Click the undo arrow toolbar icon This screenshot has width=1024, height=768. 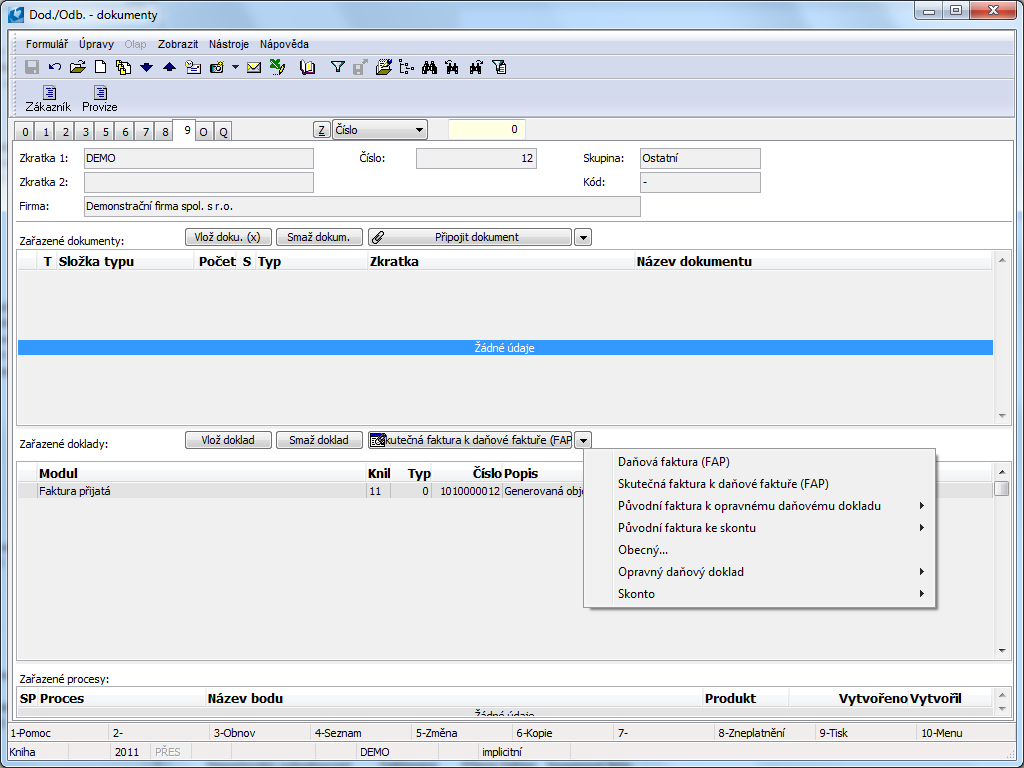pyautogui.click(x=54, y=68)
